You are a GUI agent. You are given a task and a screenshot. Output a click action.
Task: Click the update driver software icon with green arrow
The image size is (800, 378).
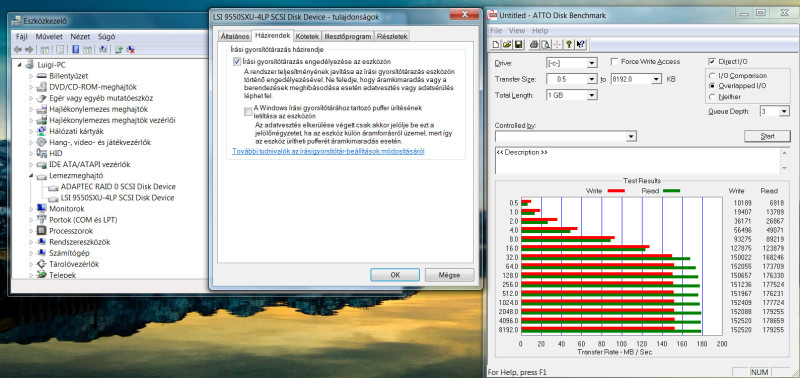tap(119, 49)
